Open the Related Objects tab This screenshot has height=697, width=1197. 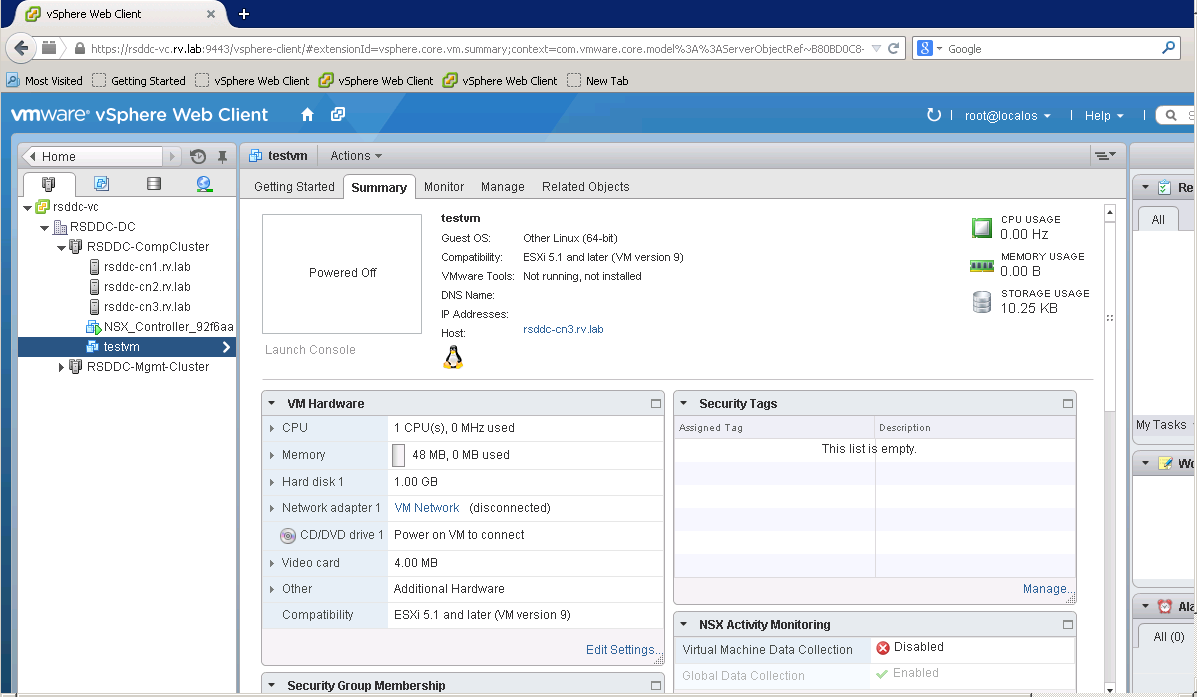(585, 187)
